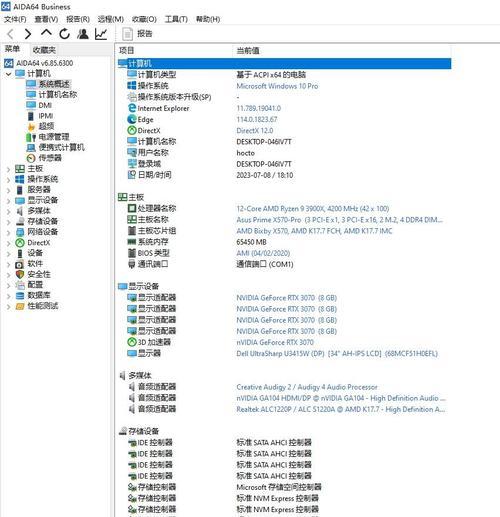Expand the 主板 tree node

pos(8,169)
